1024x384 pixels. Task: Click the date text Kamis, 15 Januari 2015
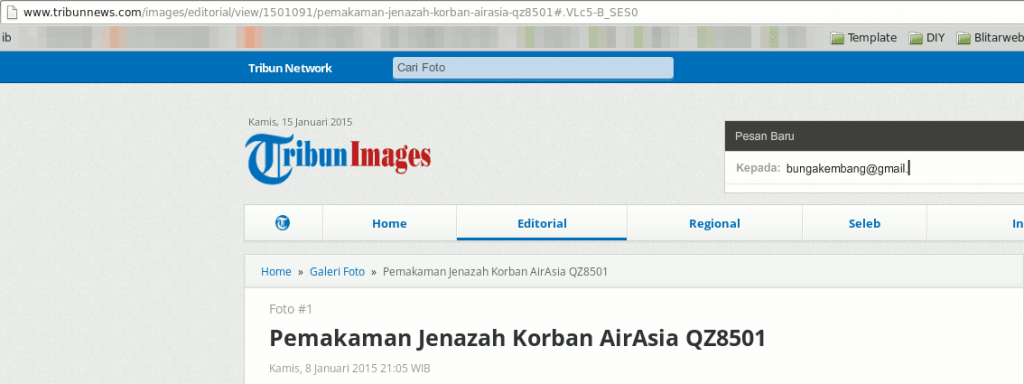pos(300,121)
